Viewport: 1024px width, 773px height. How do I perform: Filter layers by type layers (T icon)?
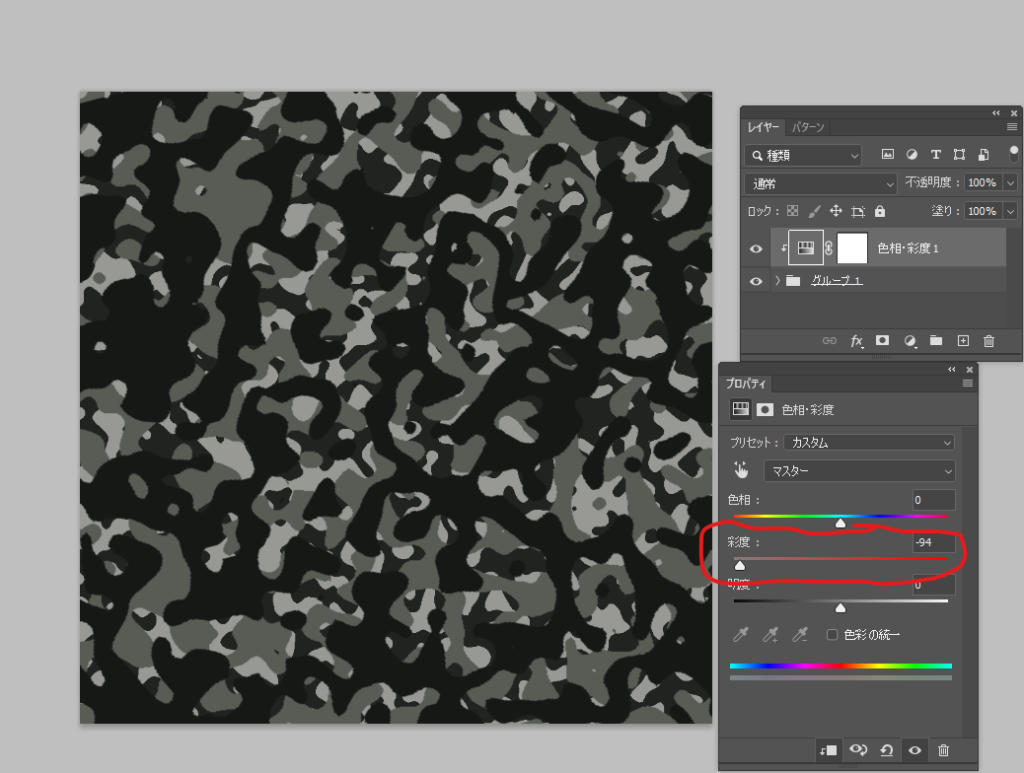pos(936,155)
